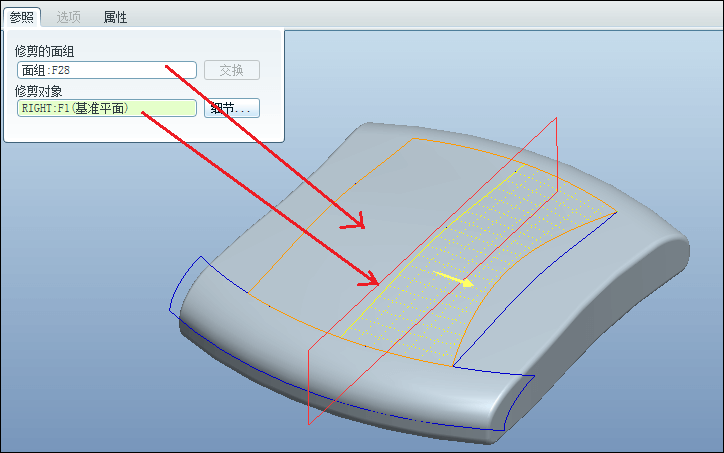This screenshot has width=724, height=453.
Task: Flip the yellow trim direction arrow
Action: 454,279
